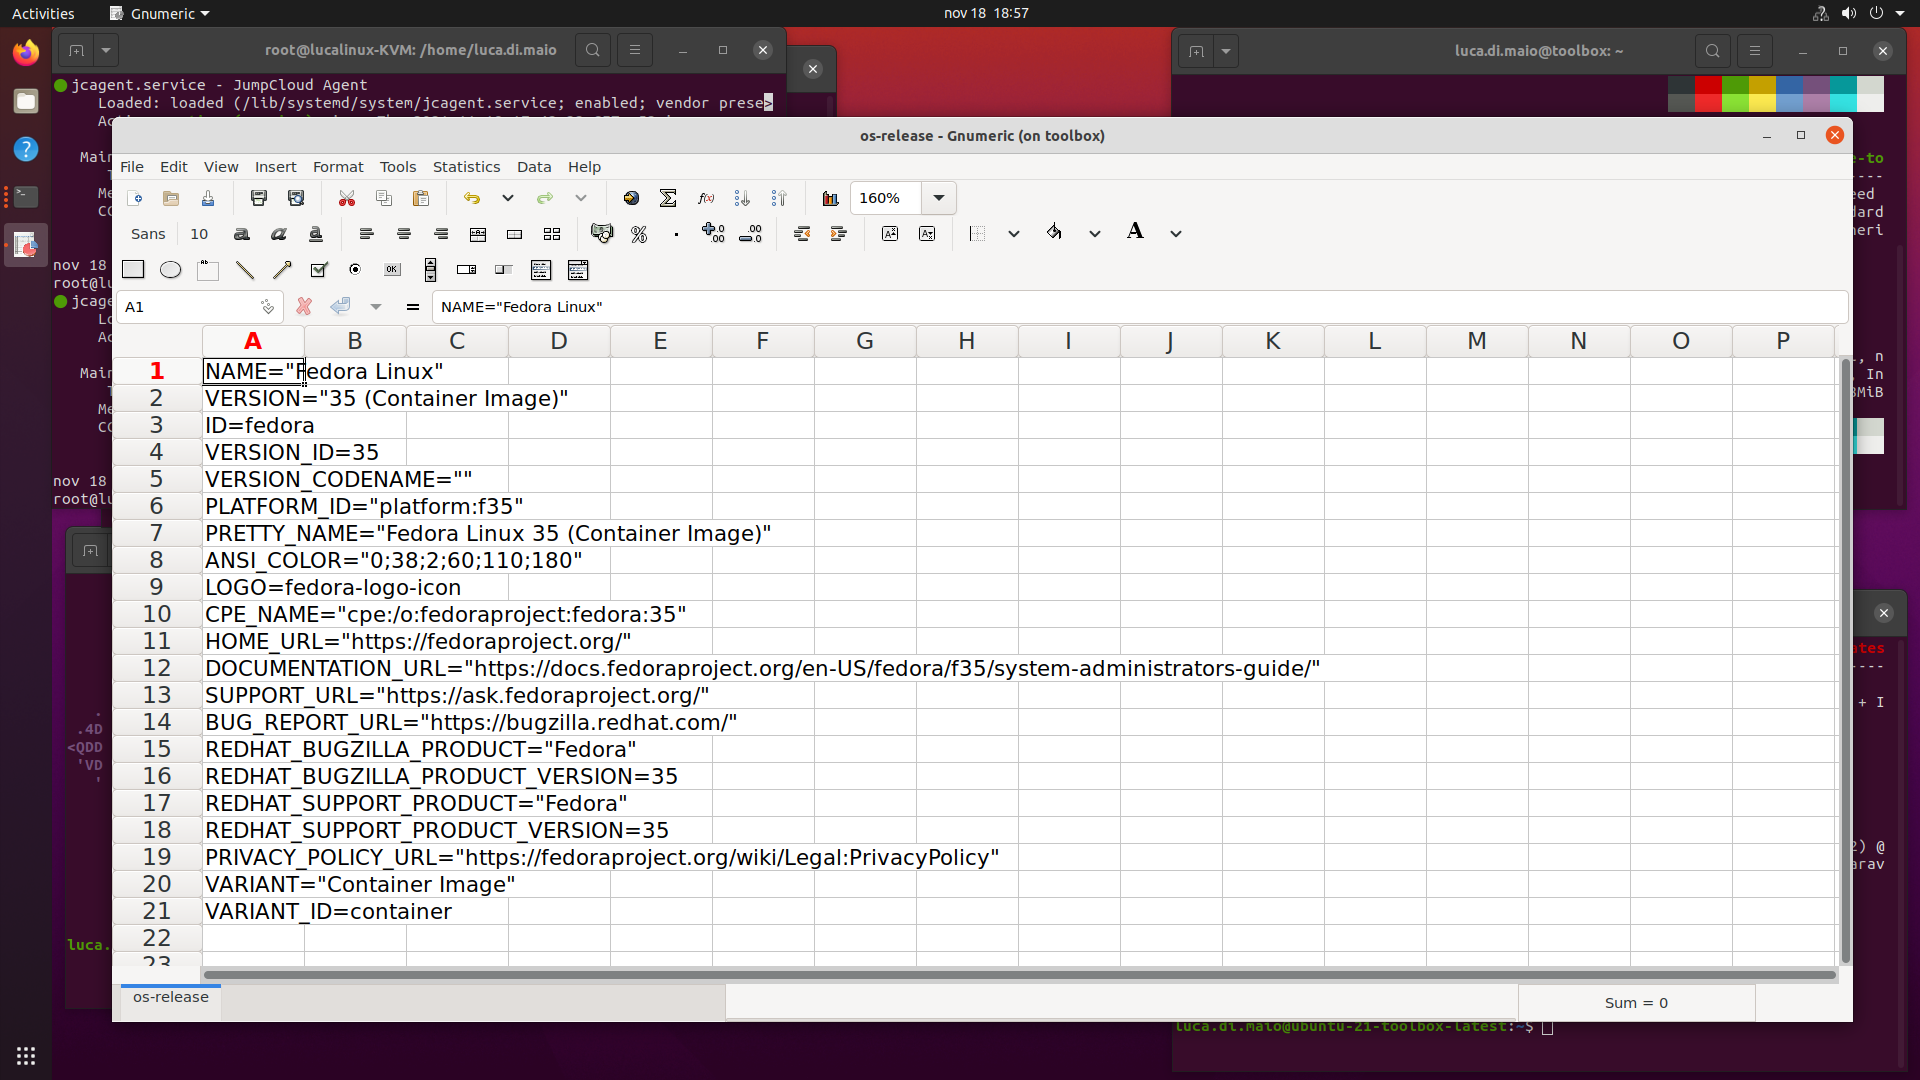
Task: Toggle superscript formatting
Action: coord(890,234)
